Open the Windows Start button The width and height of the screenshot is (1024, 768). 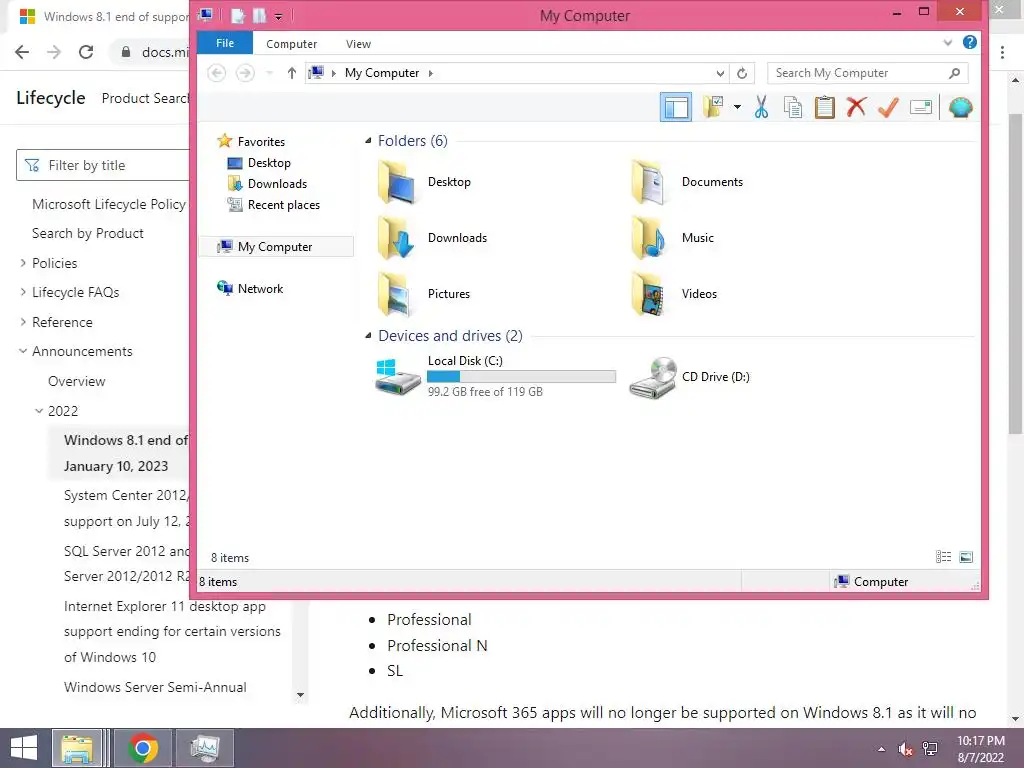24,748
